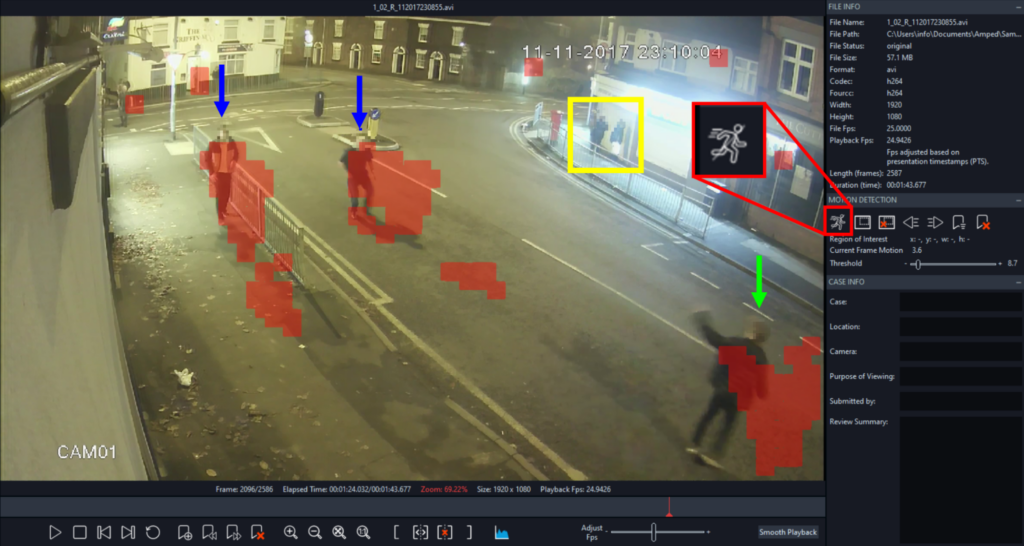Click the Region of Interest coordinates text
This screenshot has width=1024, height=546.
coord(938,239)
